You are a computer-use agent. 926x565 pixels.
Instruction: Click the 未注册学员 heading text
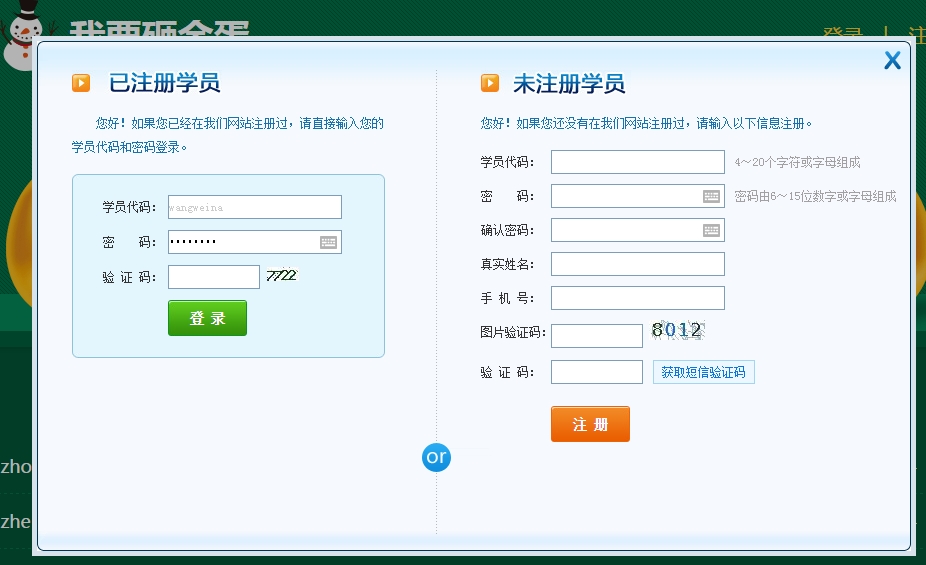pos(569,84)
